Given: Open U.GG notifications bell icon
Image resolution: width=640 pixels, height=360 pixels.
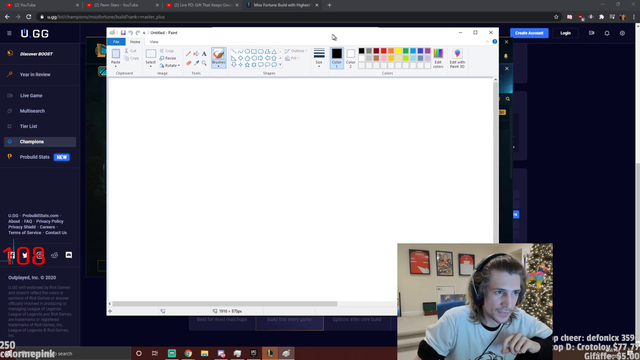Looking at the screenshot, I should [x=607, y=33].
